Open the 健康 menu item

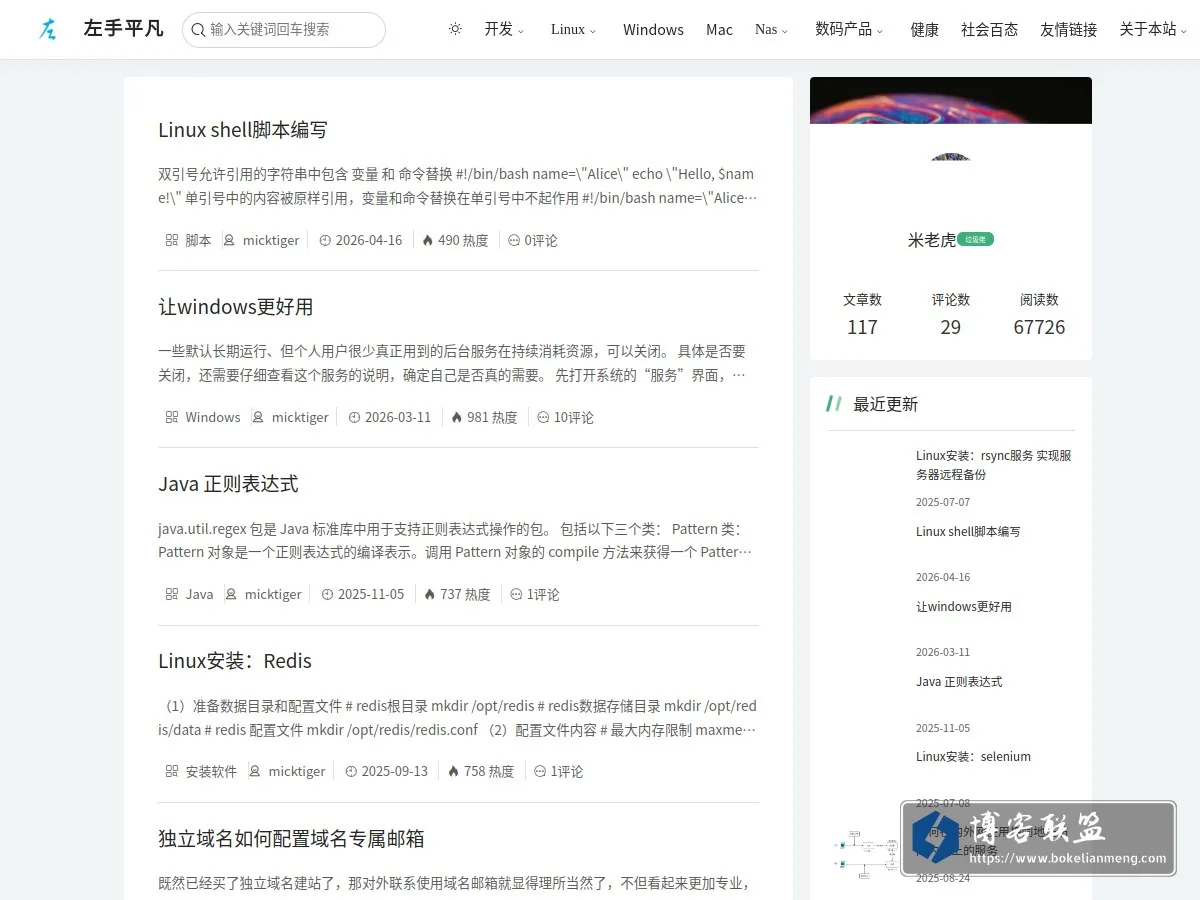(x=924, y=29)
